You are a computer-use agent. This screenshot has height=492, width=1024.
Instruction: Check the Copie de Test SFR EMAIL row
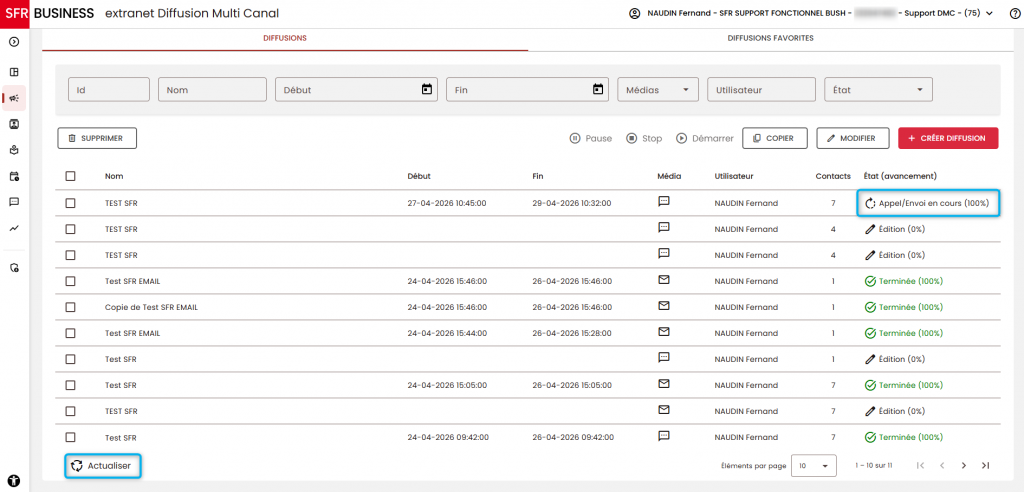click(71, 307)
